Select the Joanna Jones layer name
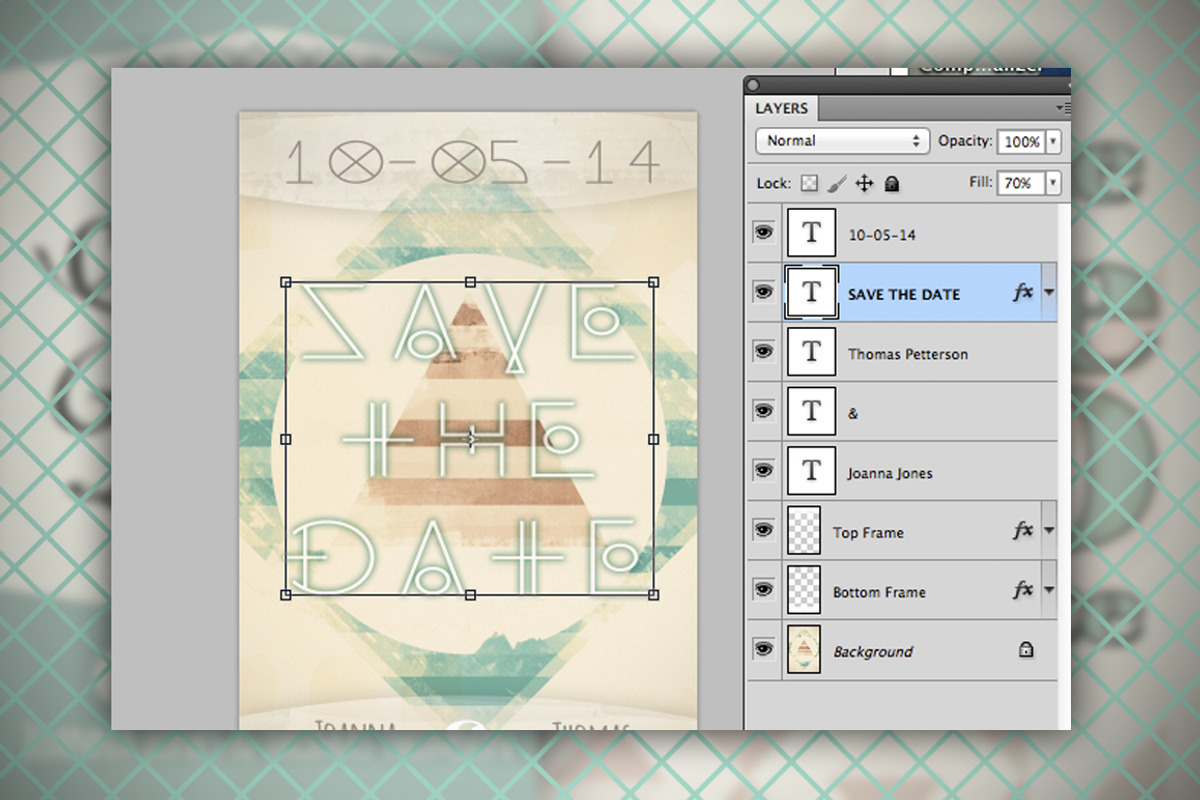The height and width of the screenshot is (800, 1200). [x=890, y=473]
